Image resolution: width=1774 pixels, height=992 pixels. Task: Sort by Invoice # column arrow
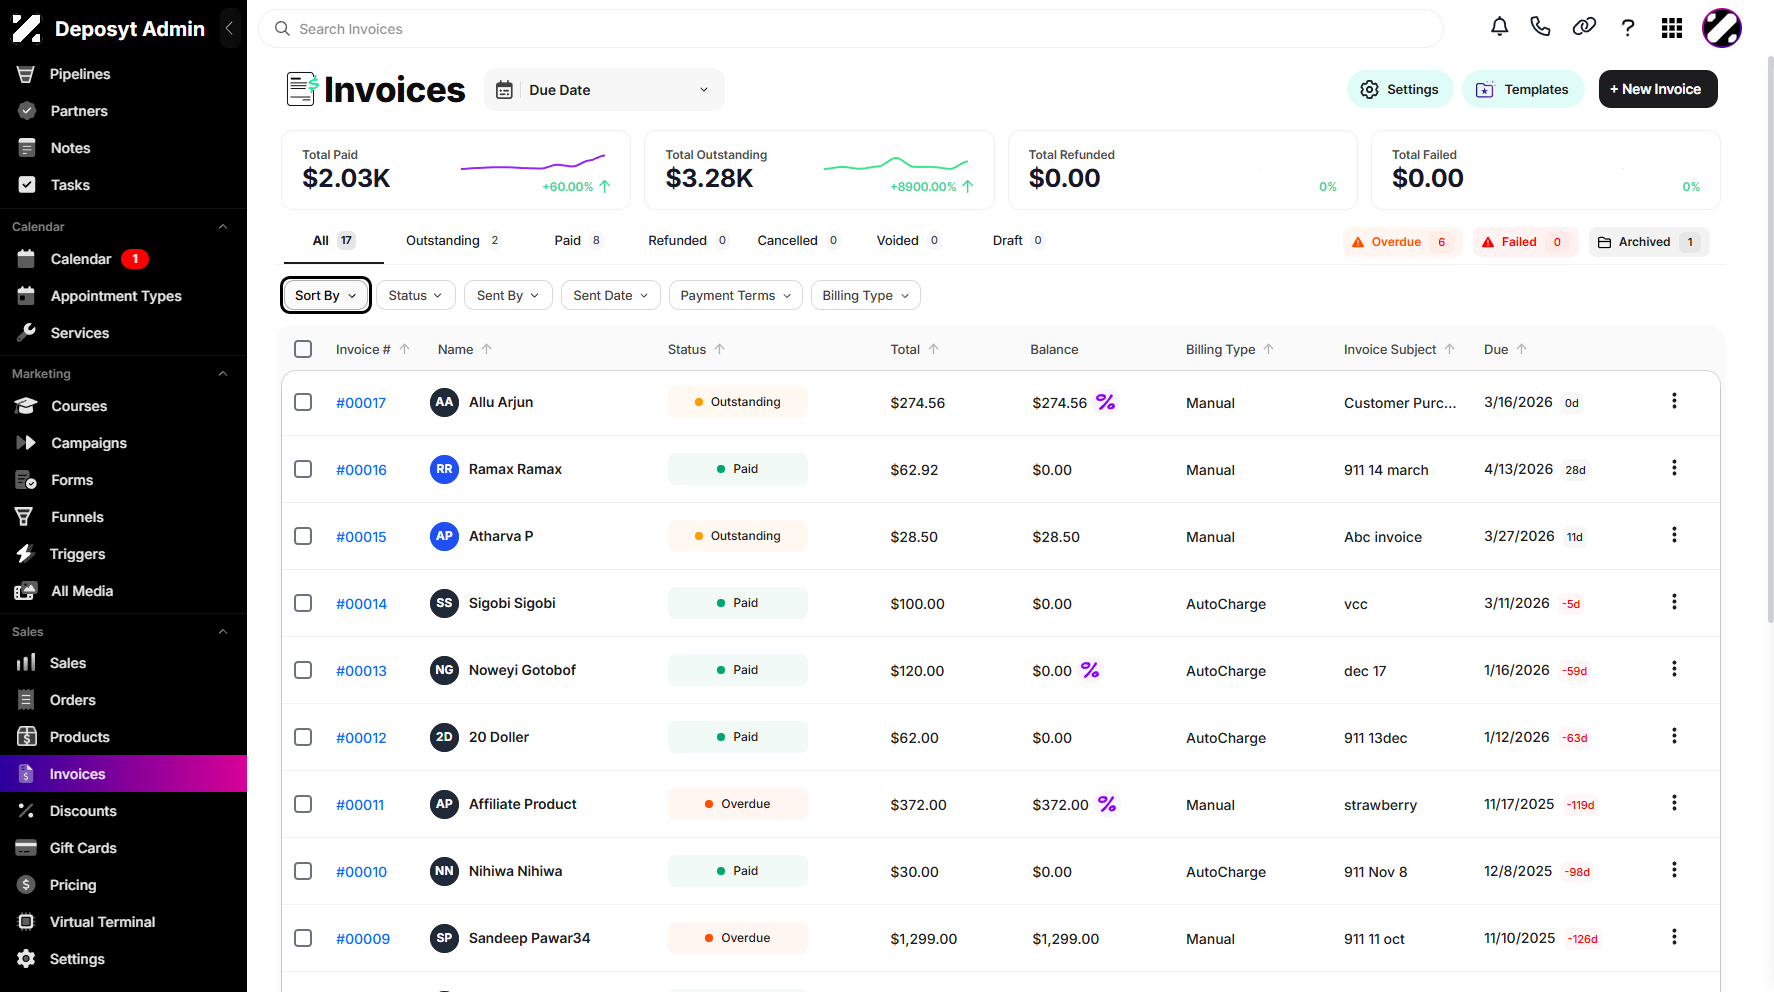(405, 349)
